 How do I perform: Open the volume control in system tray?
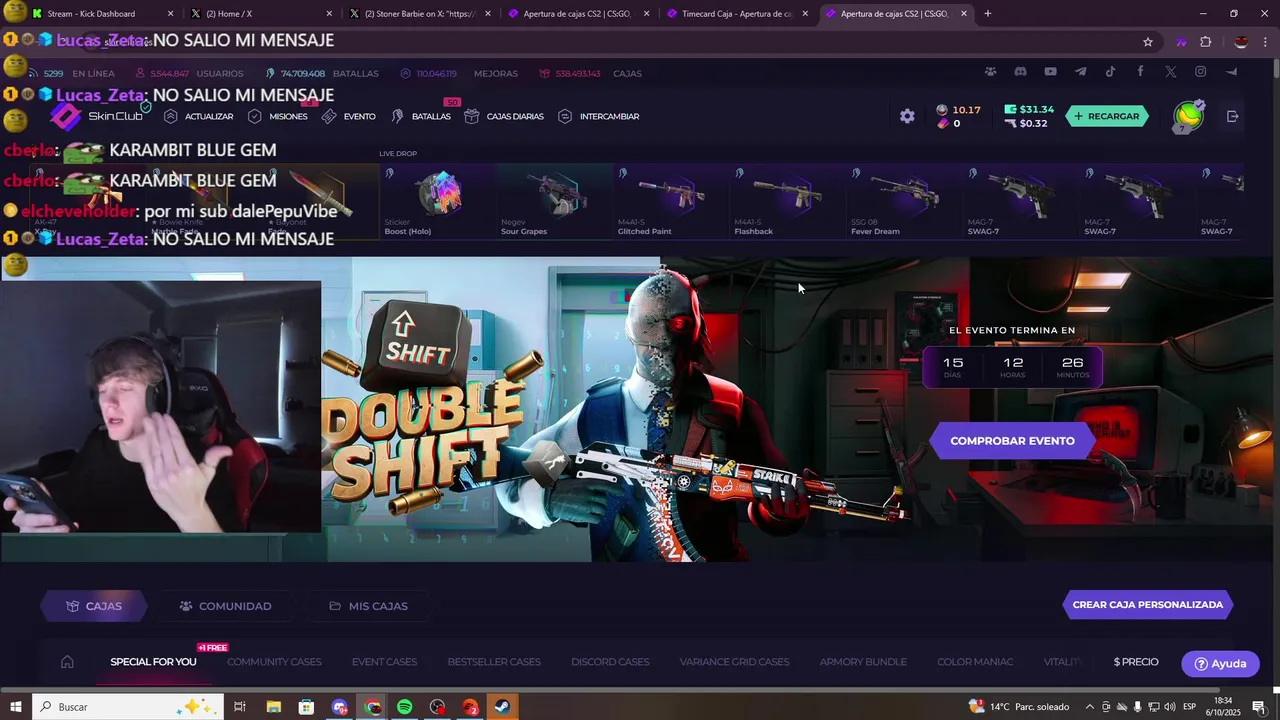[x=1170, y=707]
